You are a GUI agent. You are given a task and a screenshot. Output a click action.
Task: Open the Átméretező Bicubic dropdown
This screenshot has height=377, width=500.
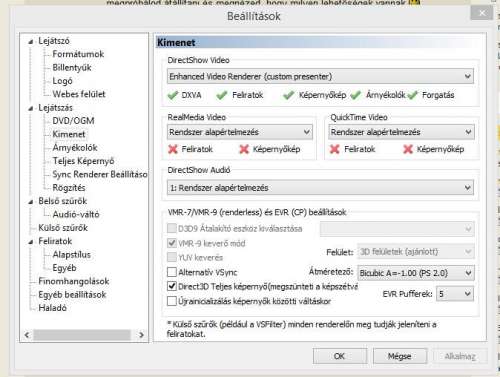[415, 273]
